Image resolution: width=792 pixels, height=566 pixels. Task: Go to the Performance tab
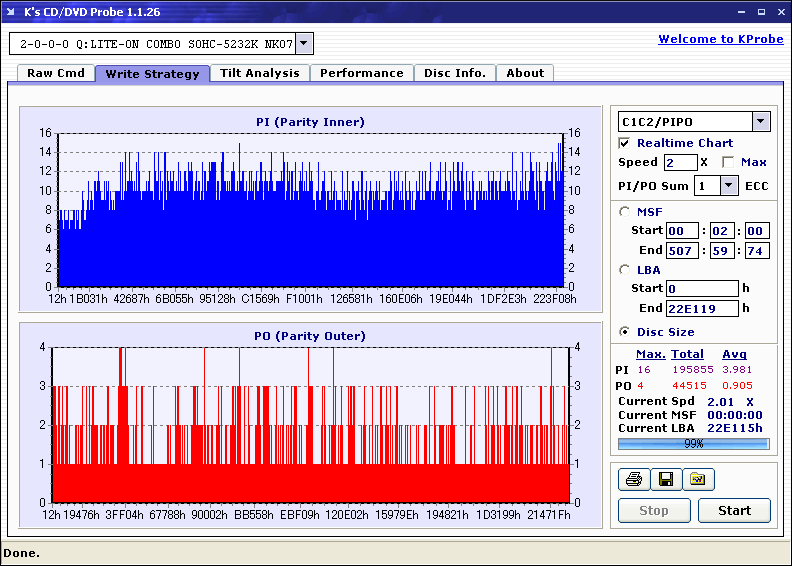pos(361,73)
